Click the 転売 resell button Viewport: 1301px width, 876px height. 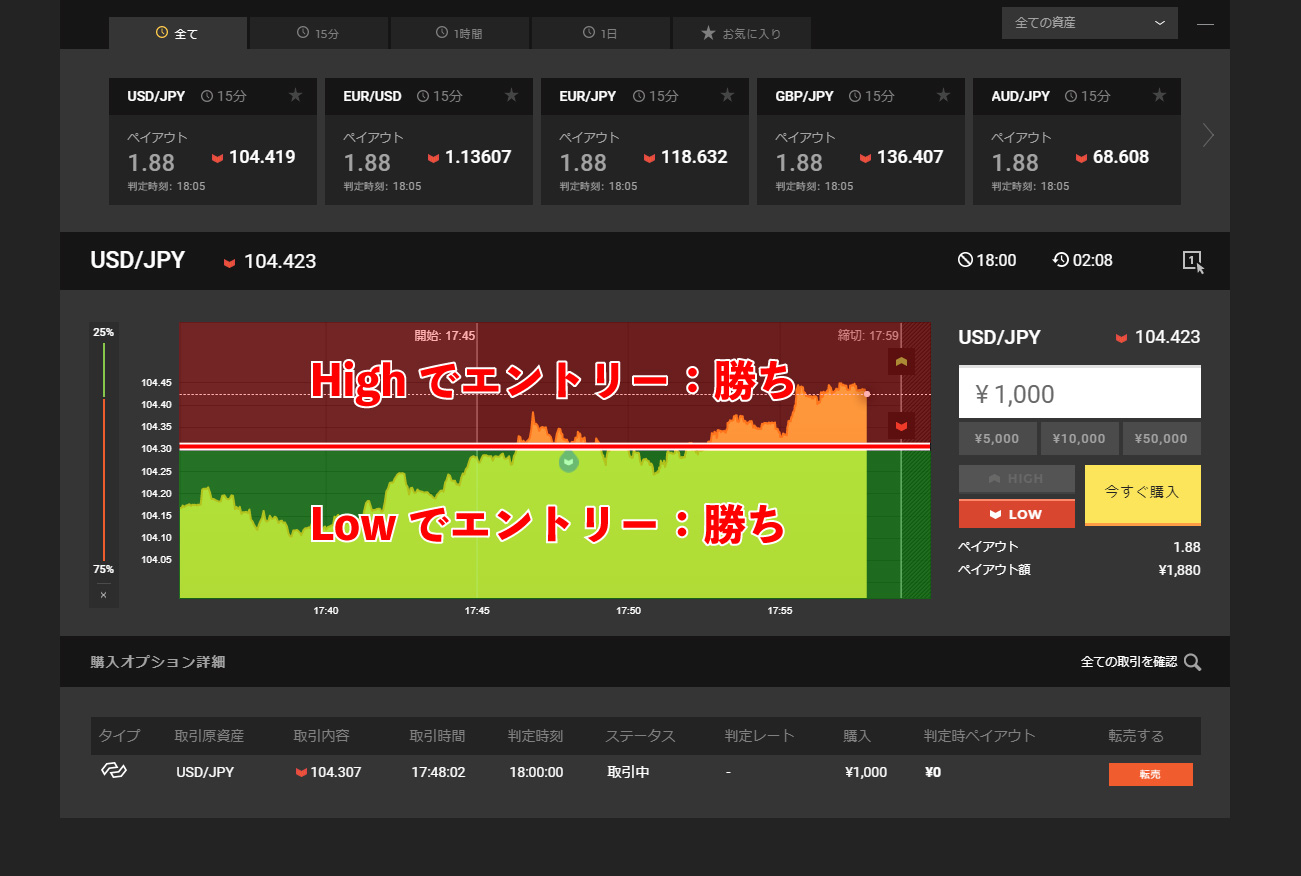[x=1151, y=774]
